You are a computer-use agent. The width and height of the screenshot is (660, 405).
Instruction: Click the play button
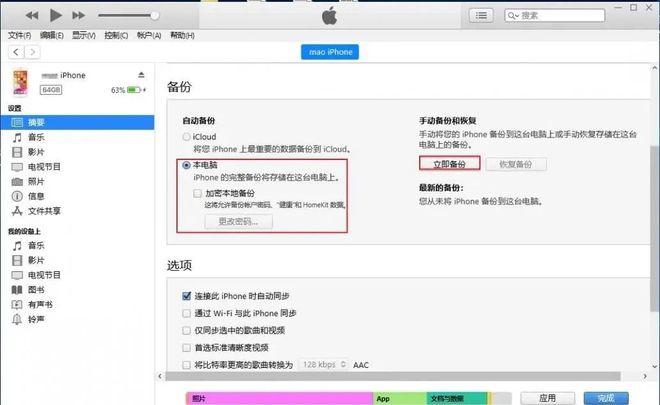tap(56, 16)
